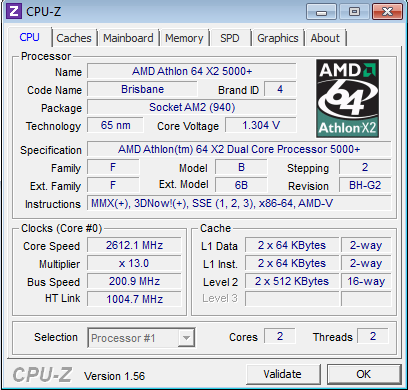The width and height of the screenshot is (408, 390).
Task: Open the About tab
Action: coord(325,38)
